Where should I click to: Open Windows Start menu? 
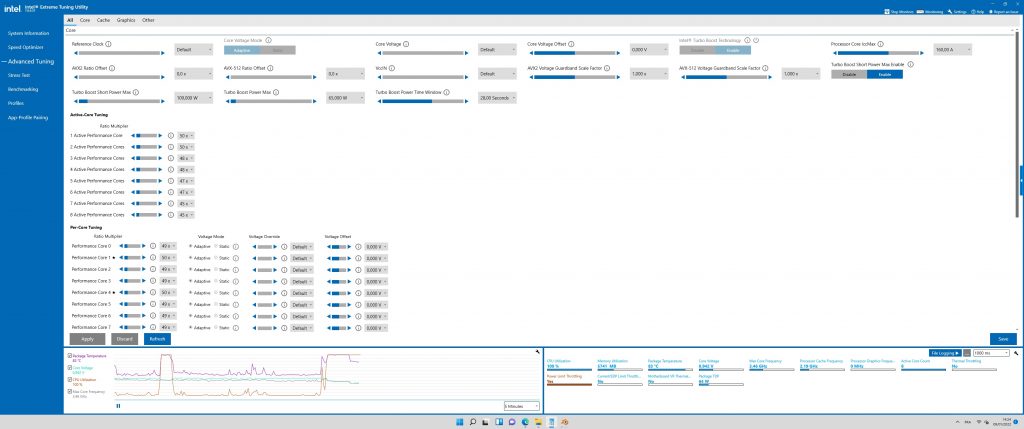(x=460, y=422)
